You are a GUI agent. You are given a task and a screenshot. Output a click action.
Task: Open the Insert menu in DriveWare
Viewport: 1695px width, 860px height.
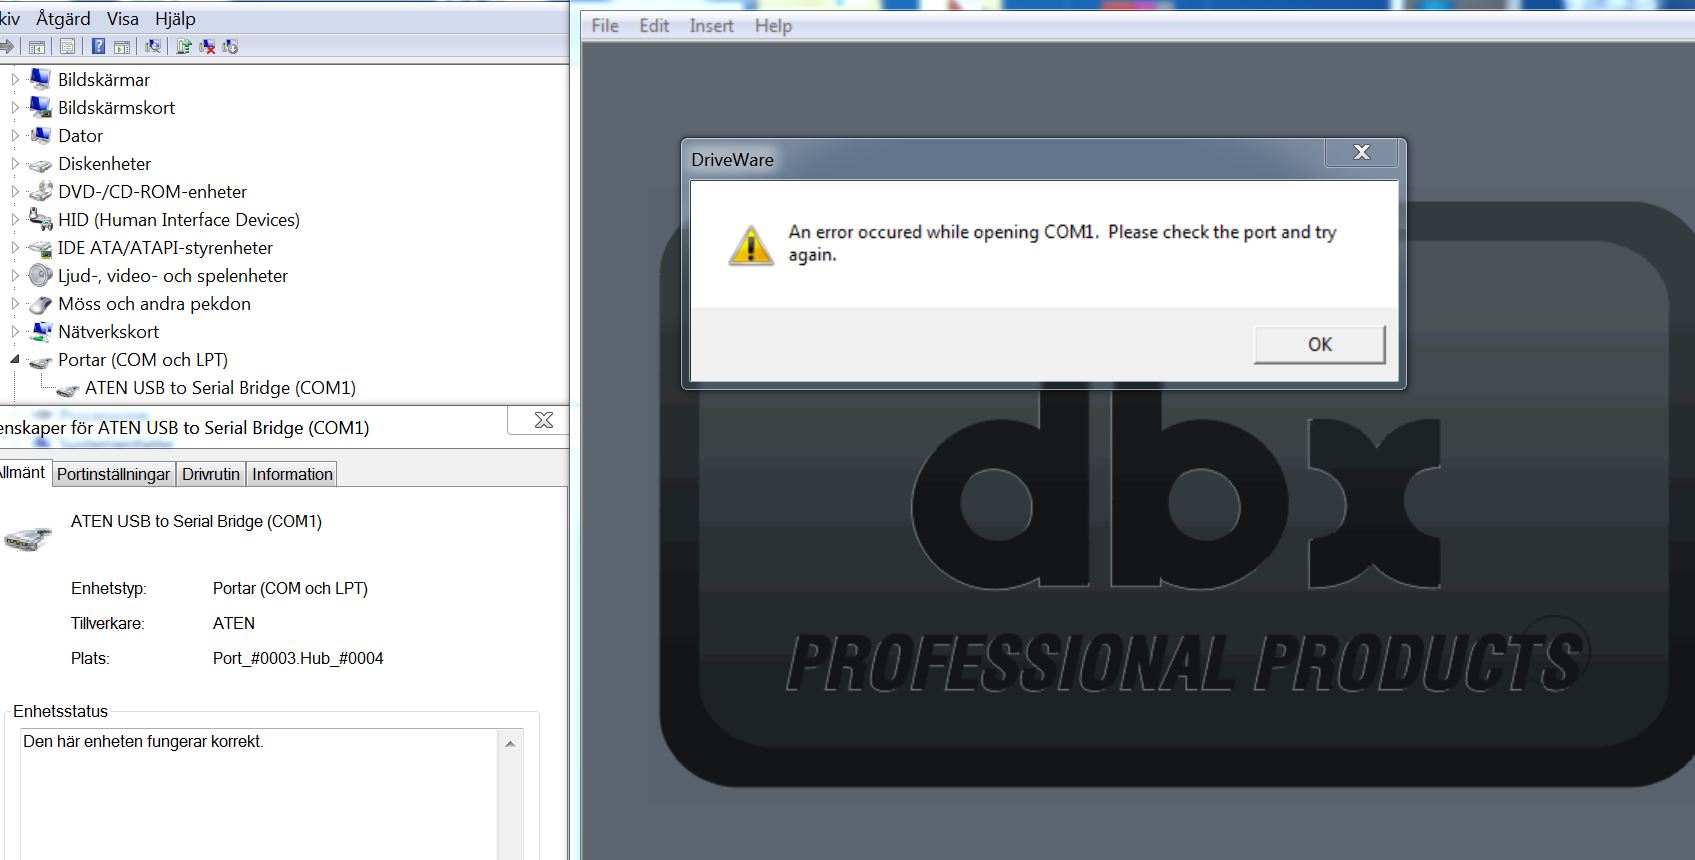click(x=711, y=26)
